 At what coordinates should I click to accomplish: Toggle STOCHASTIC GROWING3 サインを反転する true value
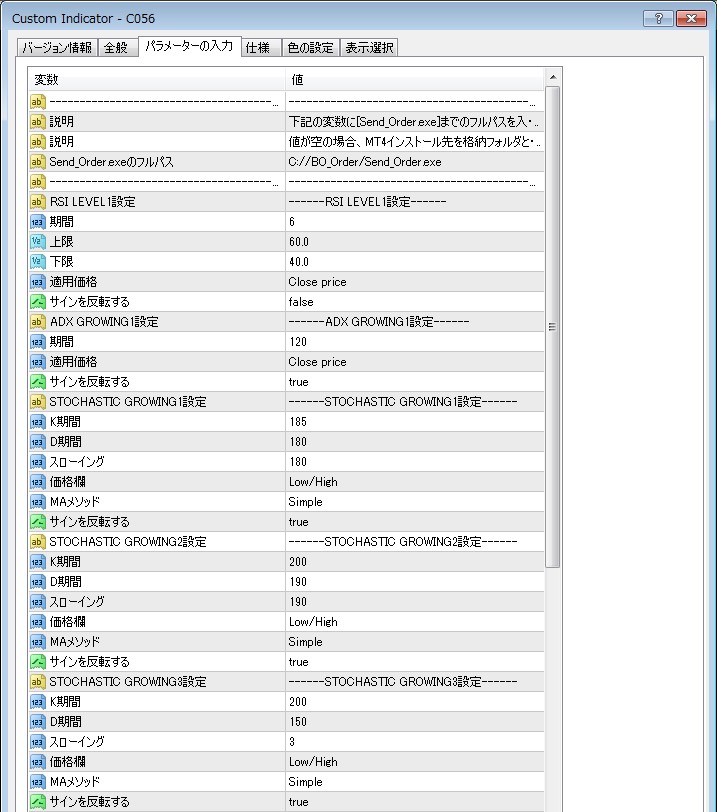415,802
